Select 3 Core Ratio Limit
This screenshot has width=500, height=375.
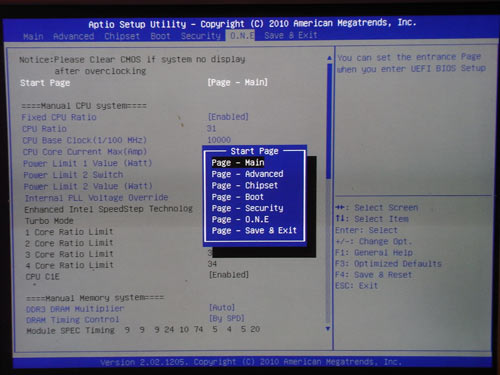tap(69, 254)
